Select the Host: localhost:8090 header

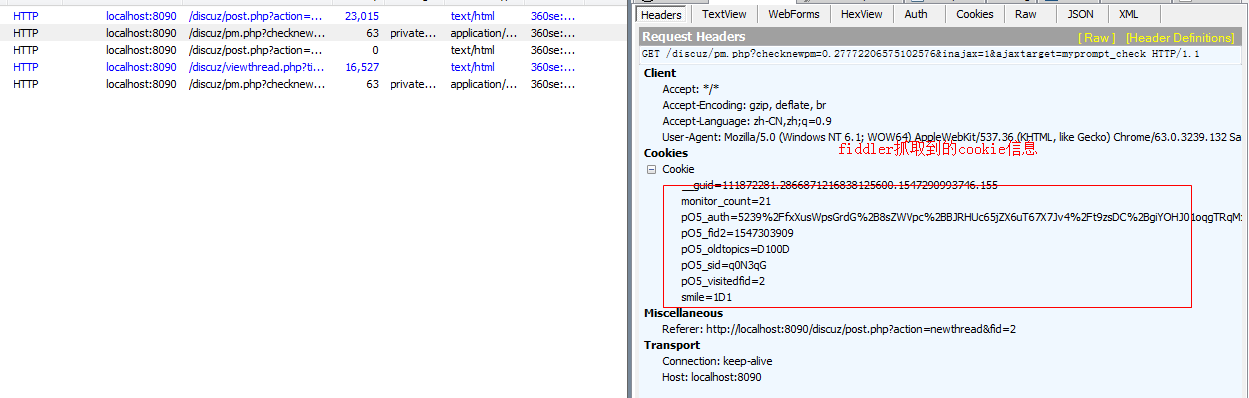(711, 377)
